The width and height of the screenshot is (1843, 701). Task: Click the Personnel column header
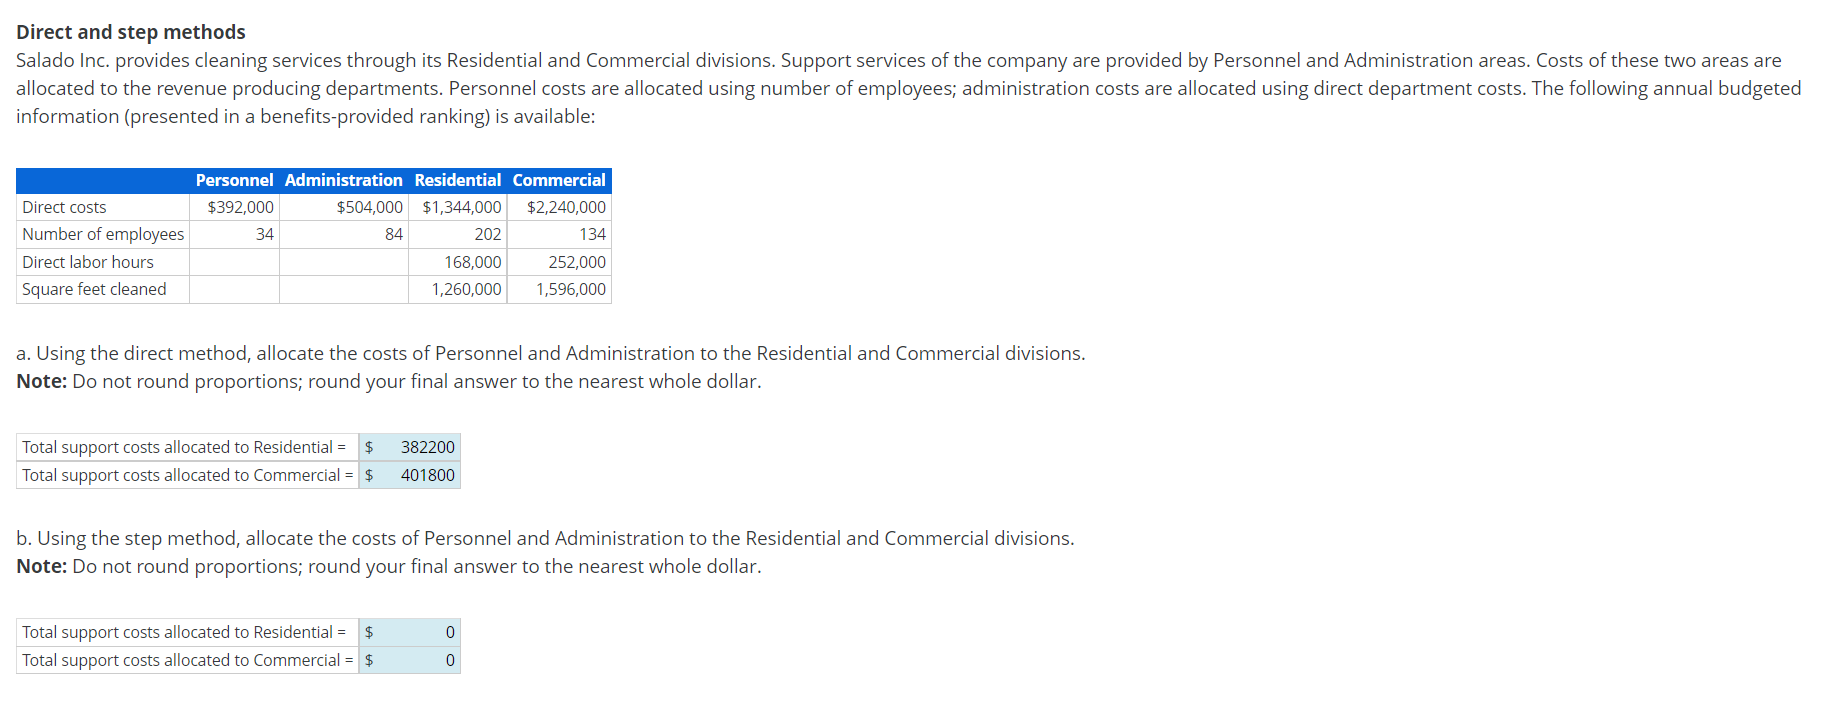tap(234, 180)
